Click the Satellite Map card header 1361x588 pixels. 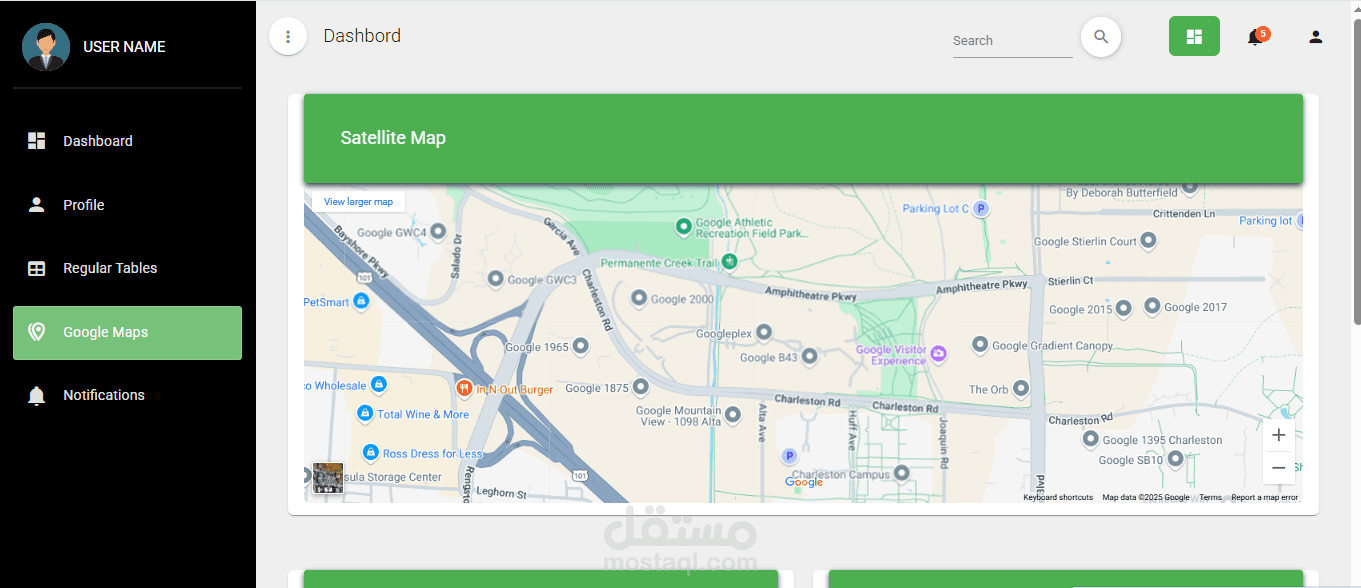[803, 138]
